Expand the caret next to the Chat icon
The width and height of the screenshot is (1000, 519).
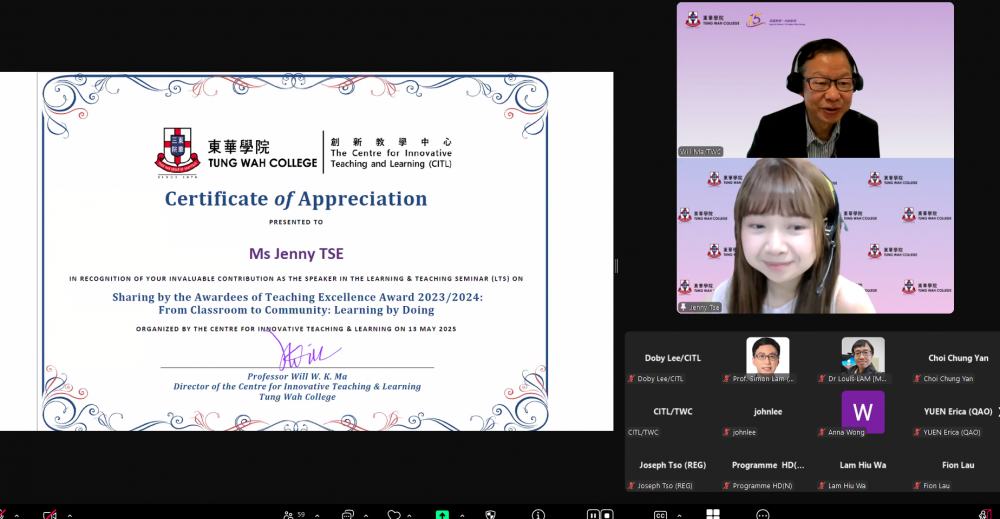[x=366, y=515]
